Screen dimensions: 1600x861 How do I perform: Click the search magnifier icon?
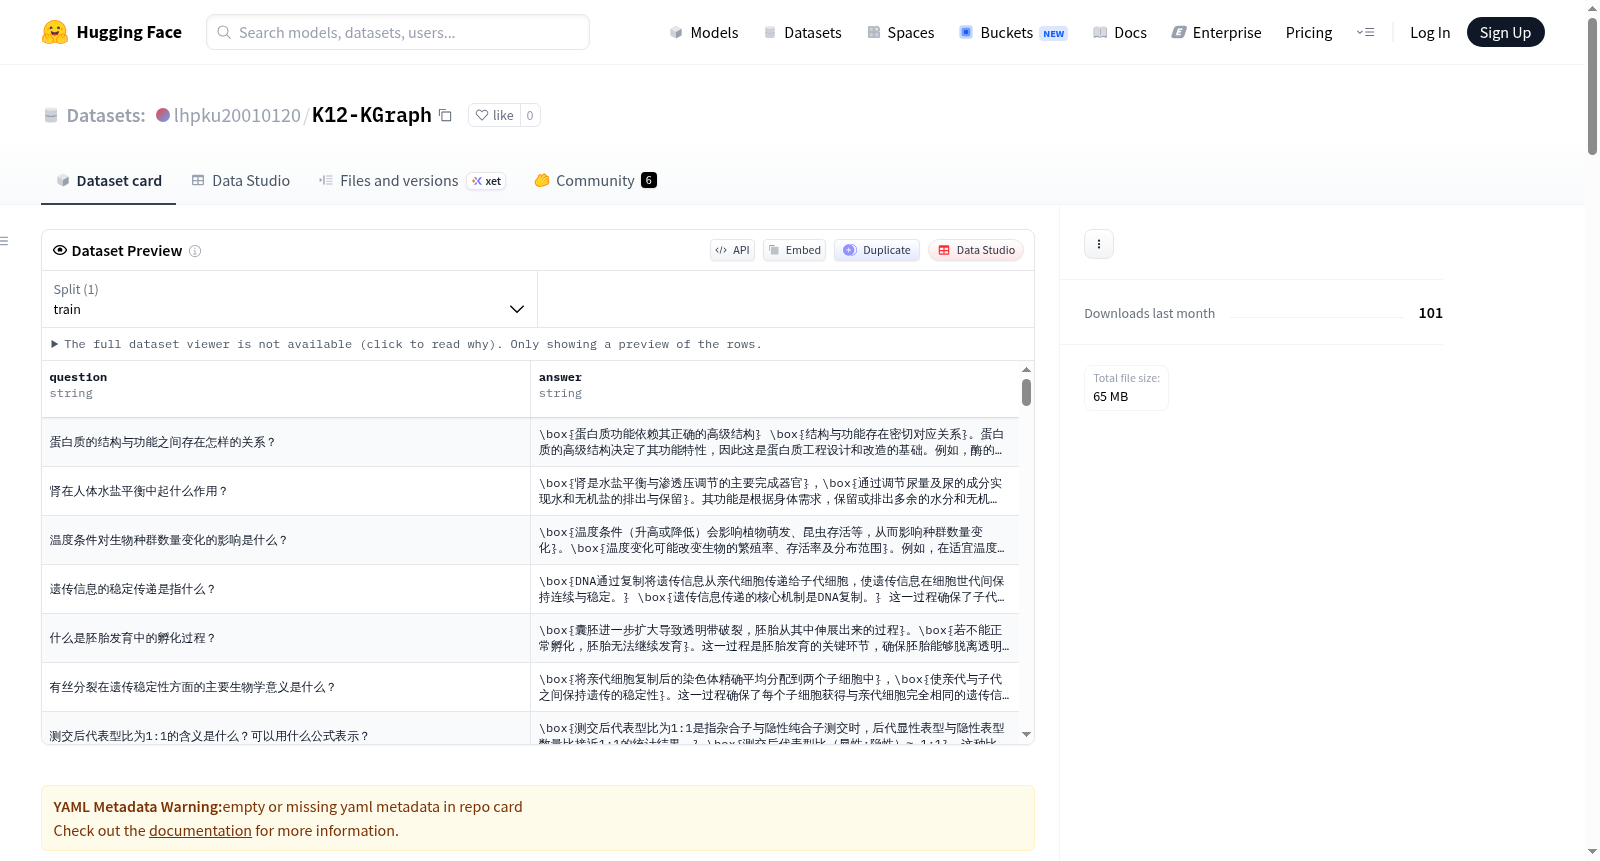[x=224, y=32]
